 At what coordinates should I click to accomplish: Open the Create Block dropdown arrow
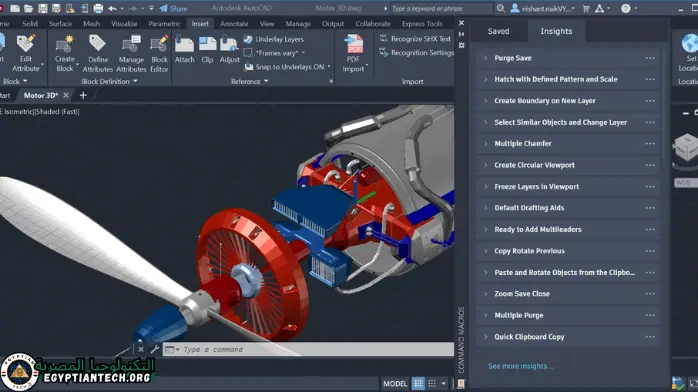point(77,65)
